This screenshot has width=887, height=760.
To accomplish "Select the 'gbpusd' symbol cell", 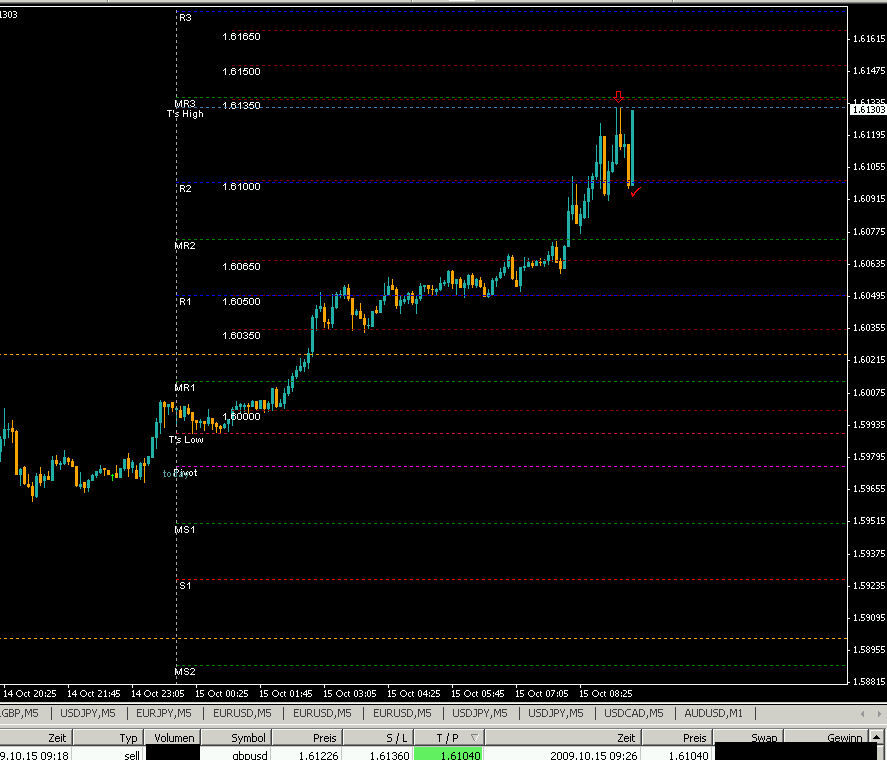I will tap(236, 755).
